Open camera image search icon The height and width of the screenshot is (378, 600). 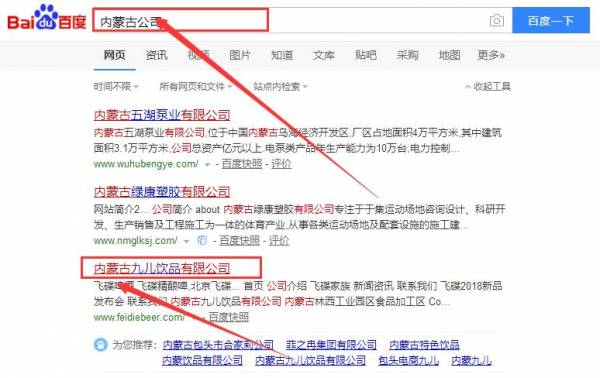[x=496, y=20]
